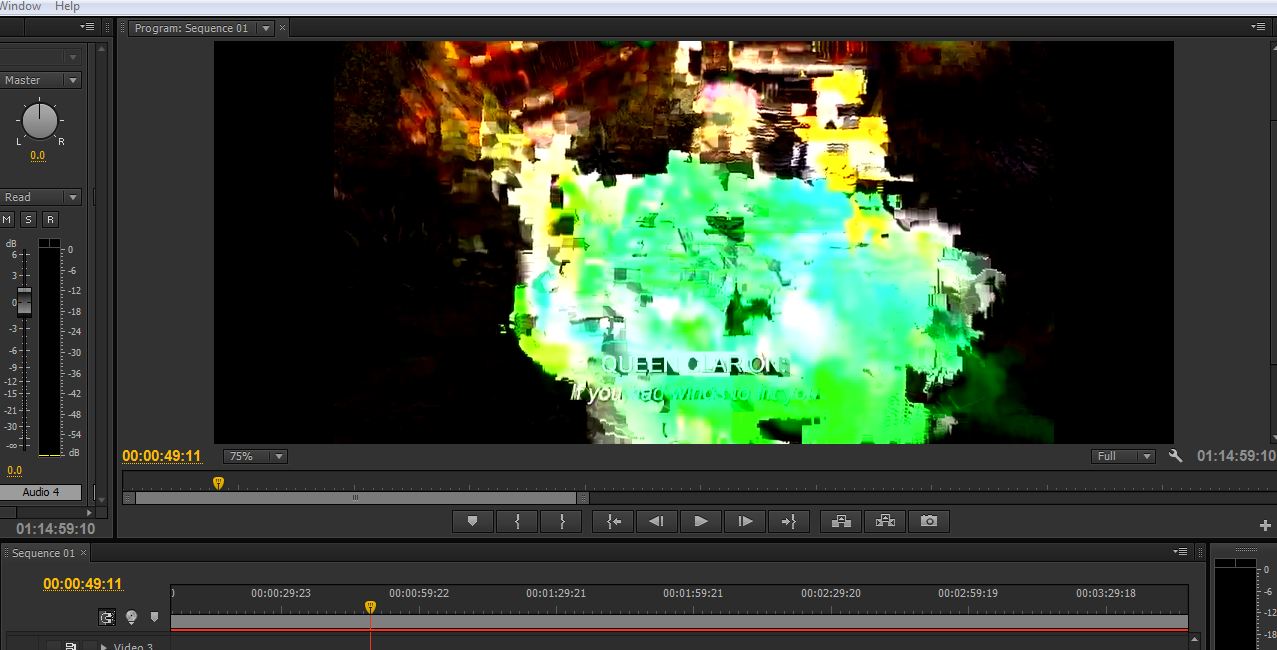Expand the Video 3 track
The image size is (1277, 650).
tap(104, 647)
